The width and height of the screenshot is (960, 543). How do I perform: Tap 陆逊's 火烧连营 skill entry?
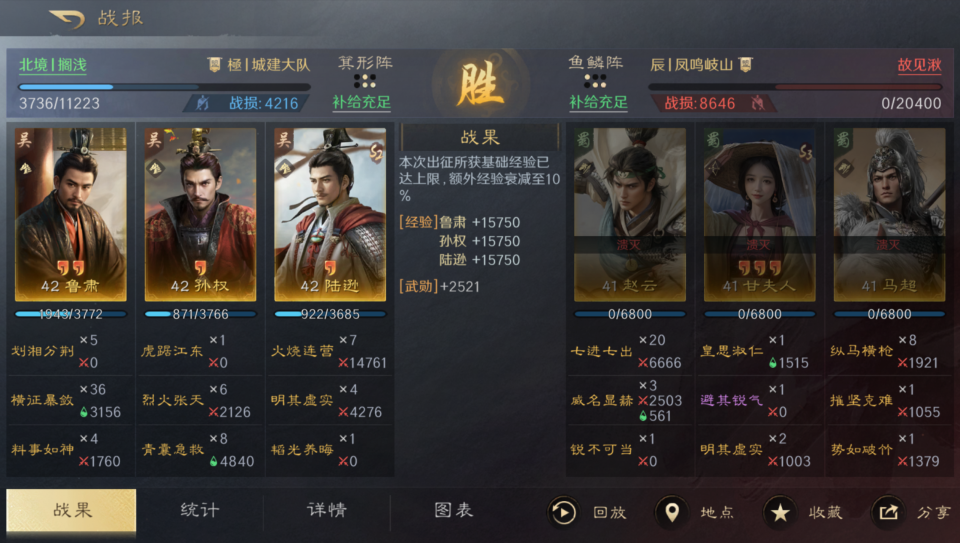329,351
